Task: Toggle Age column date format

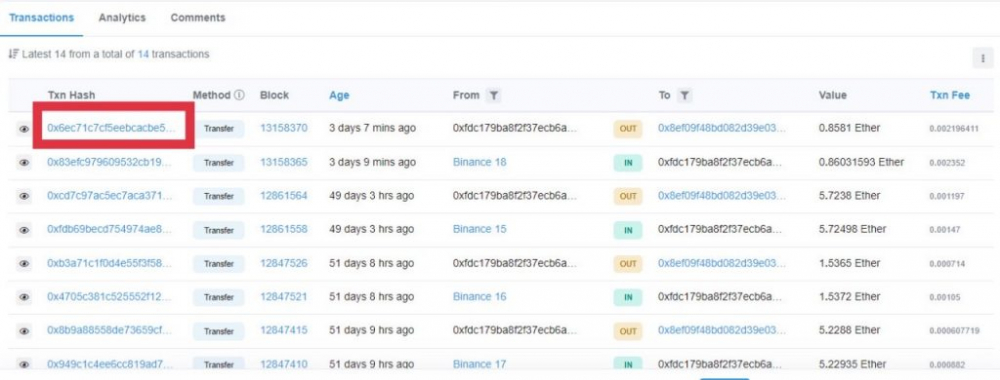Action: 339,96
